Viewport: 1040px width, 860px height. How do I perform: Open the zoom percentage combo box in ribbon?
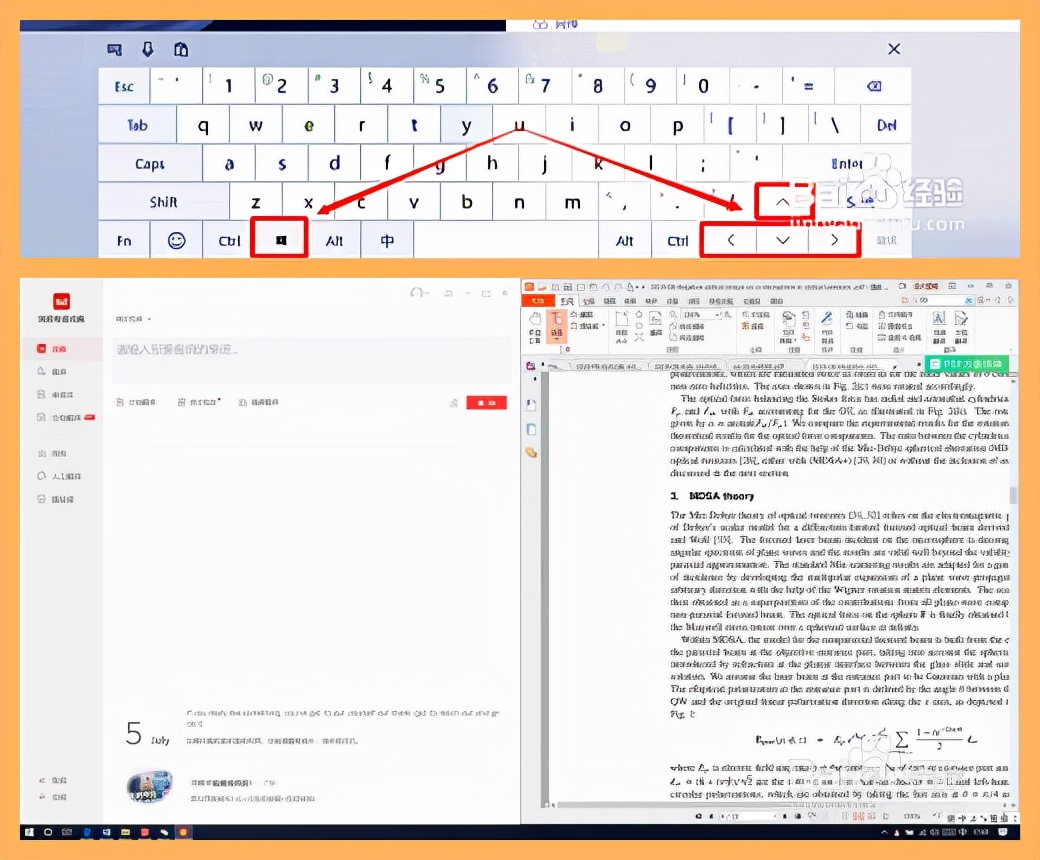pyautogui.click(x=702, y=315)
